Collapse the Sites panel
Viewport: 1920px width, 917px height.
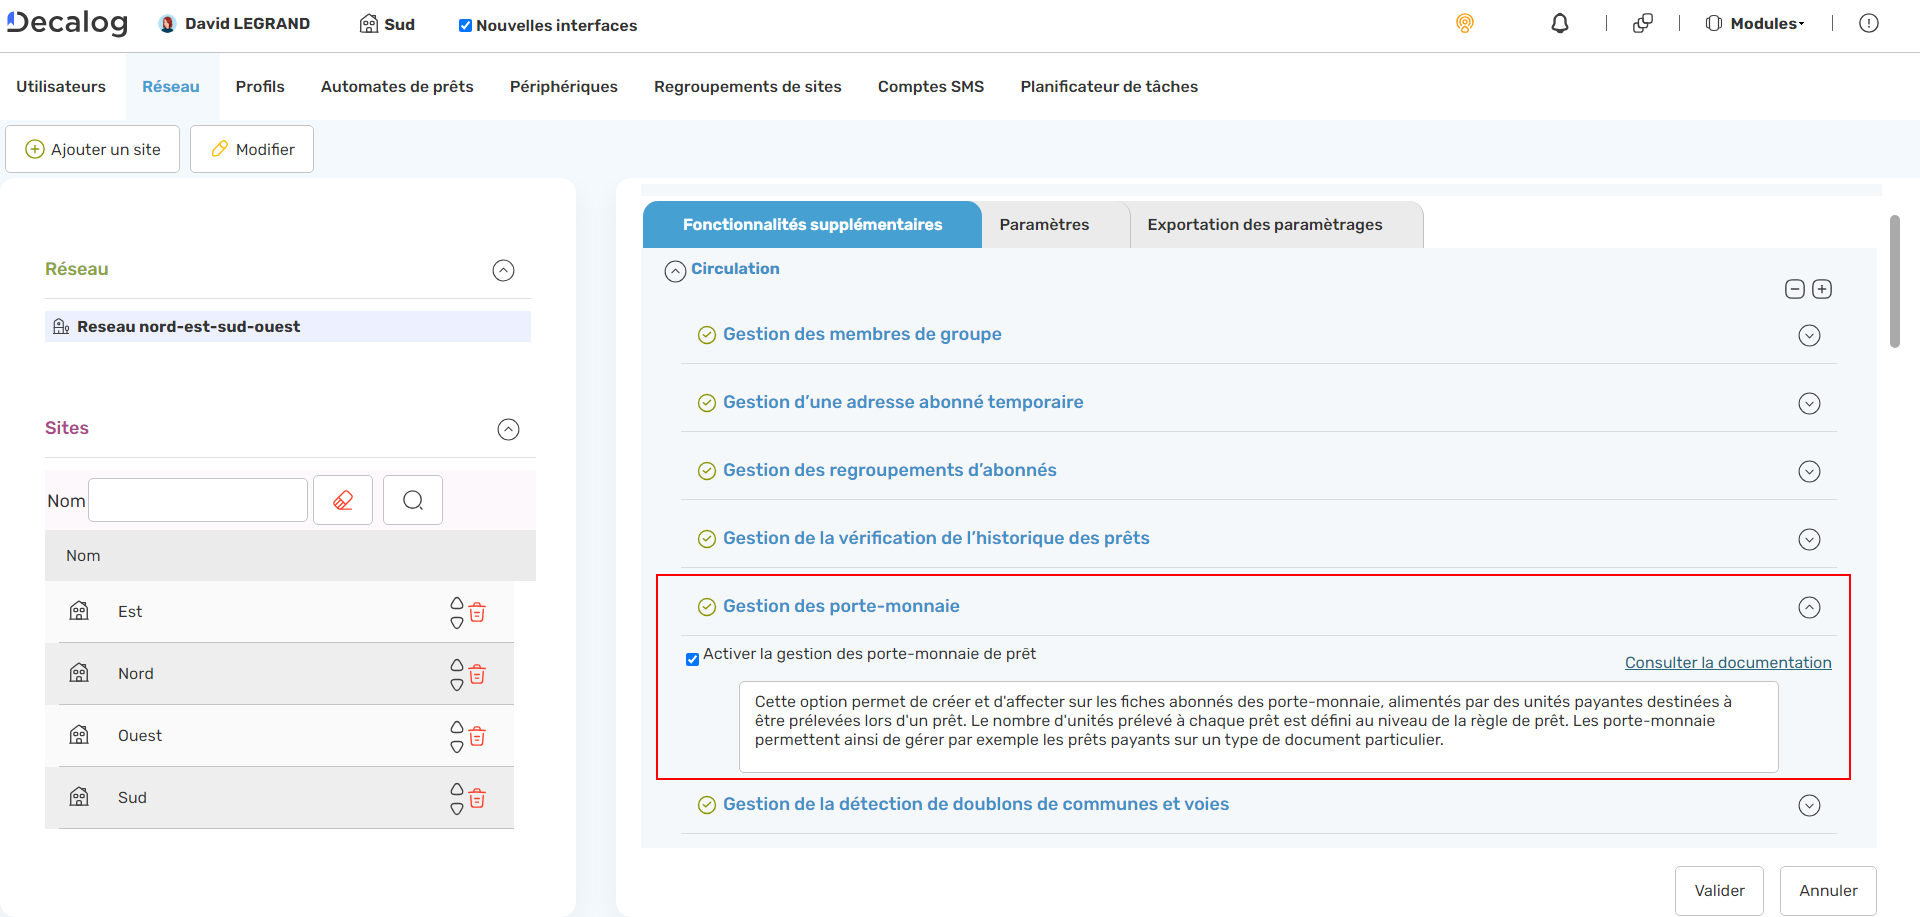508,429
